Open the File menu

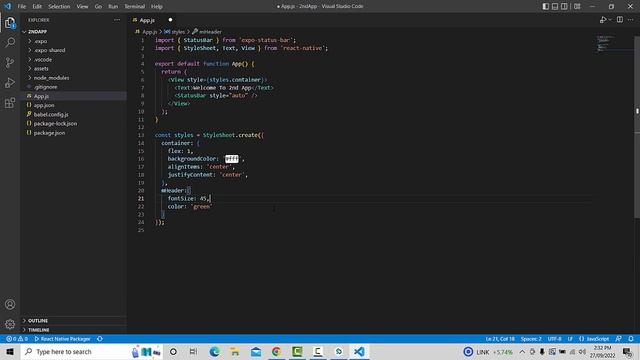(22, 7)
